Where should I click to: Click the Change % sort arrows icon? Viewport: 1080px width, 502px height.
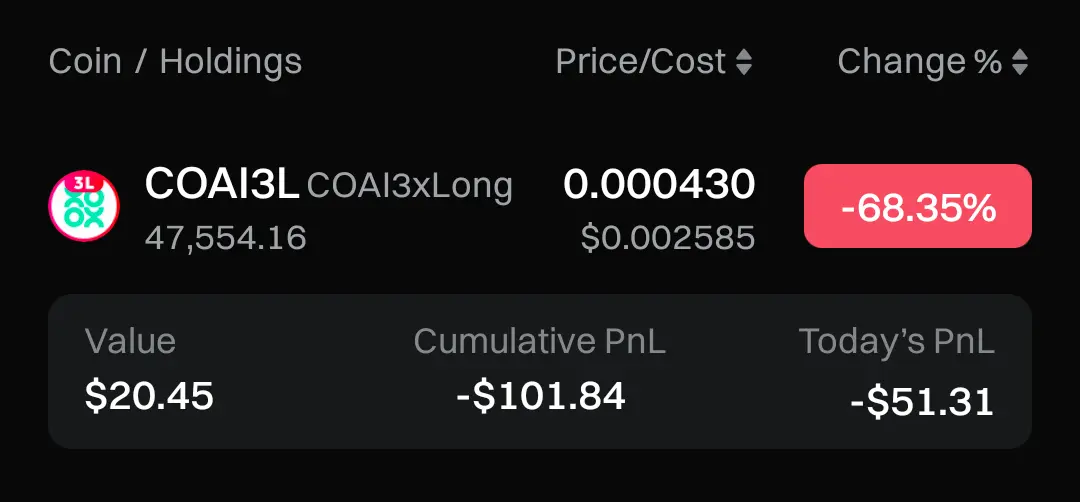(x=1020, y=62)
